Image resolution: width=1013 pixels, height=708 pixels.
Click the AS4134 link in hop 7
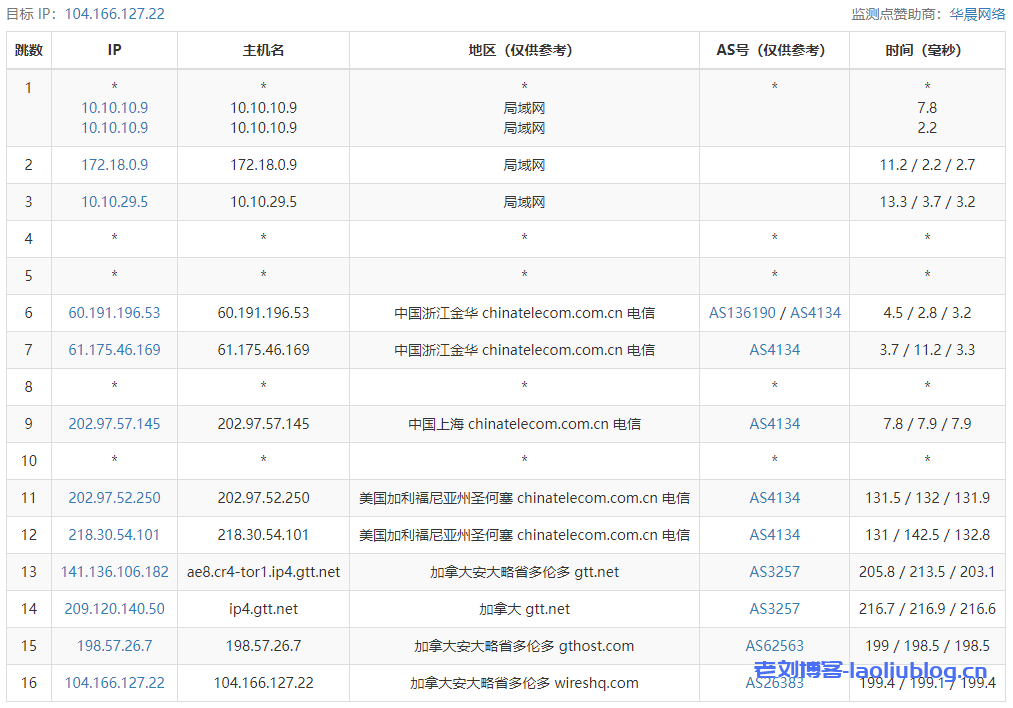(x=773, y=349)
